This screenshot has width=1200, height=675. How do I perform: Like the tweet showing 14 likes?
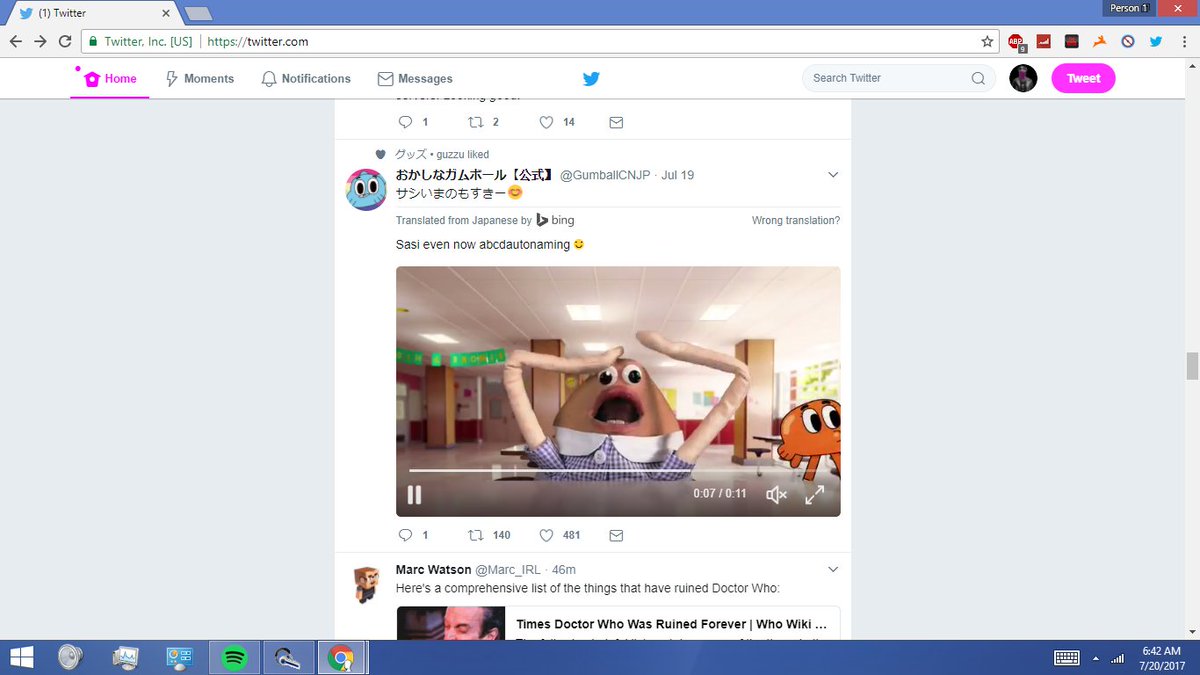tap(546, 122)
